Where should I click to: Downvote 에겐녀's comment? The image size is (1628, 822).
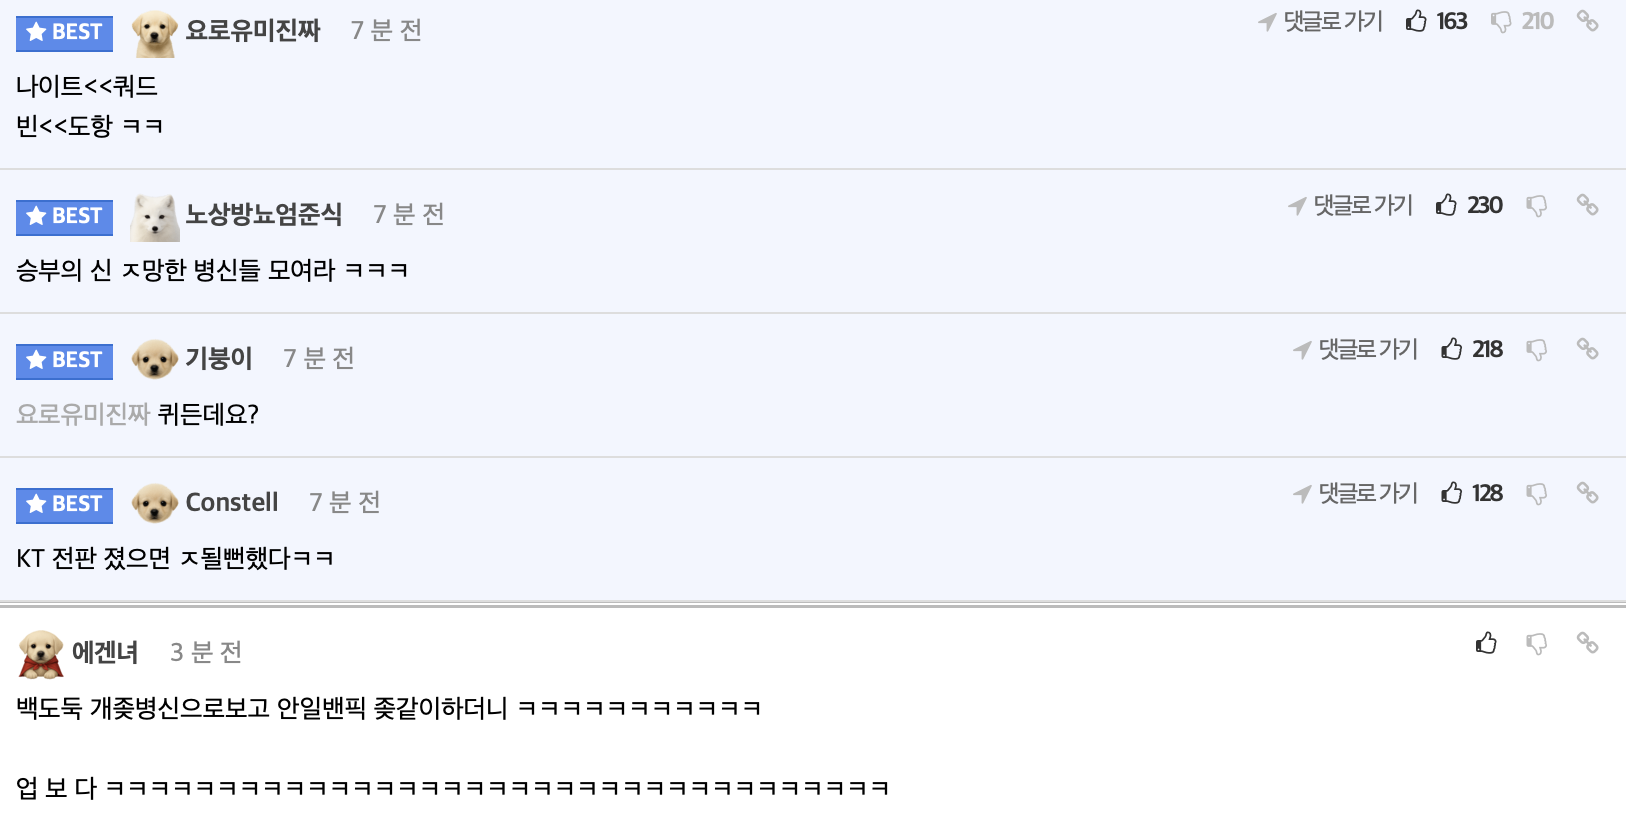coord(1537,644)
